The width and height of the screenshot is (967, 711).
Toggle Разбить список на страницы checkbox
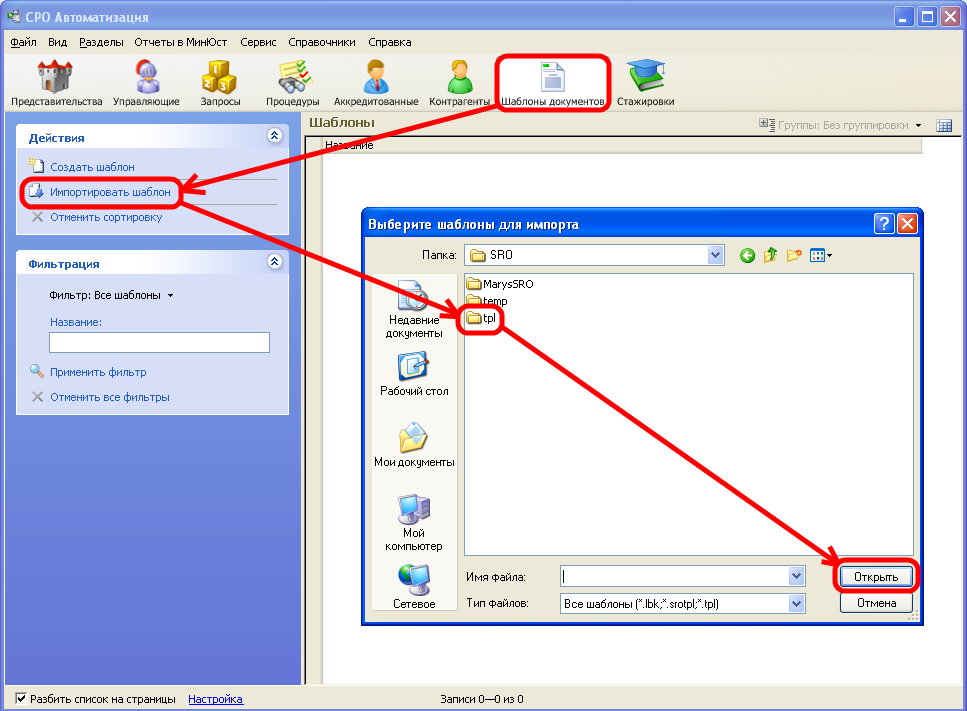point(21,699)
